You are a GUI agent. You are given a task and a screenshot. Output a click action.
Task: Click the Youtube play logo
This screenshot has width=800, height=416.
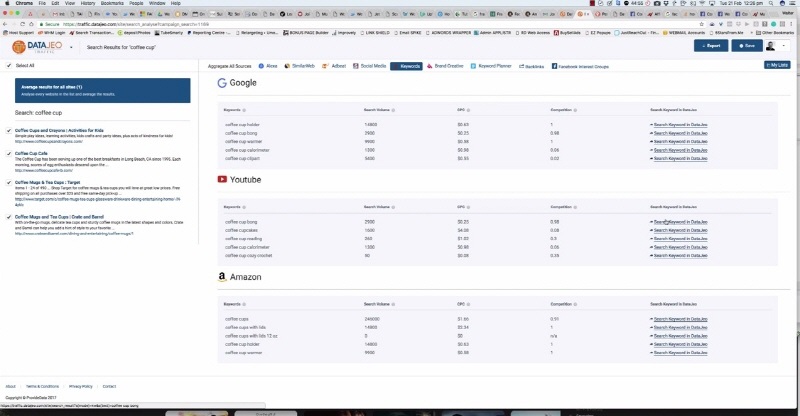(x=222, y=179)
